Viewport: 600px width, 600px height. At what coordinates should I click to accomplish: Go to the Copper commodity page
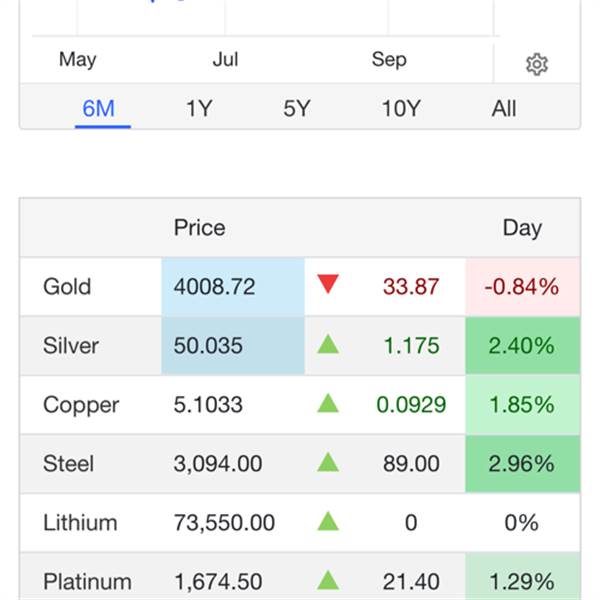pos(81,405)
